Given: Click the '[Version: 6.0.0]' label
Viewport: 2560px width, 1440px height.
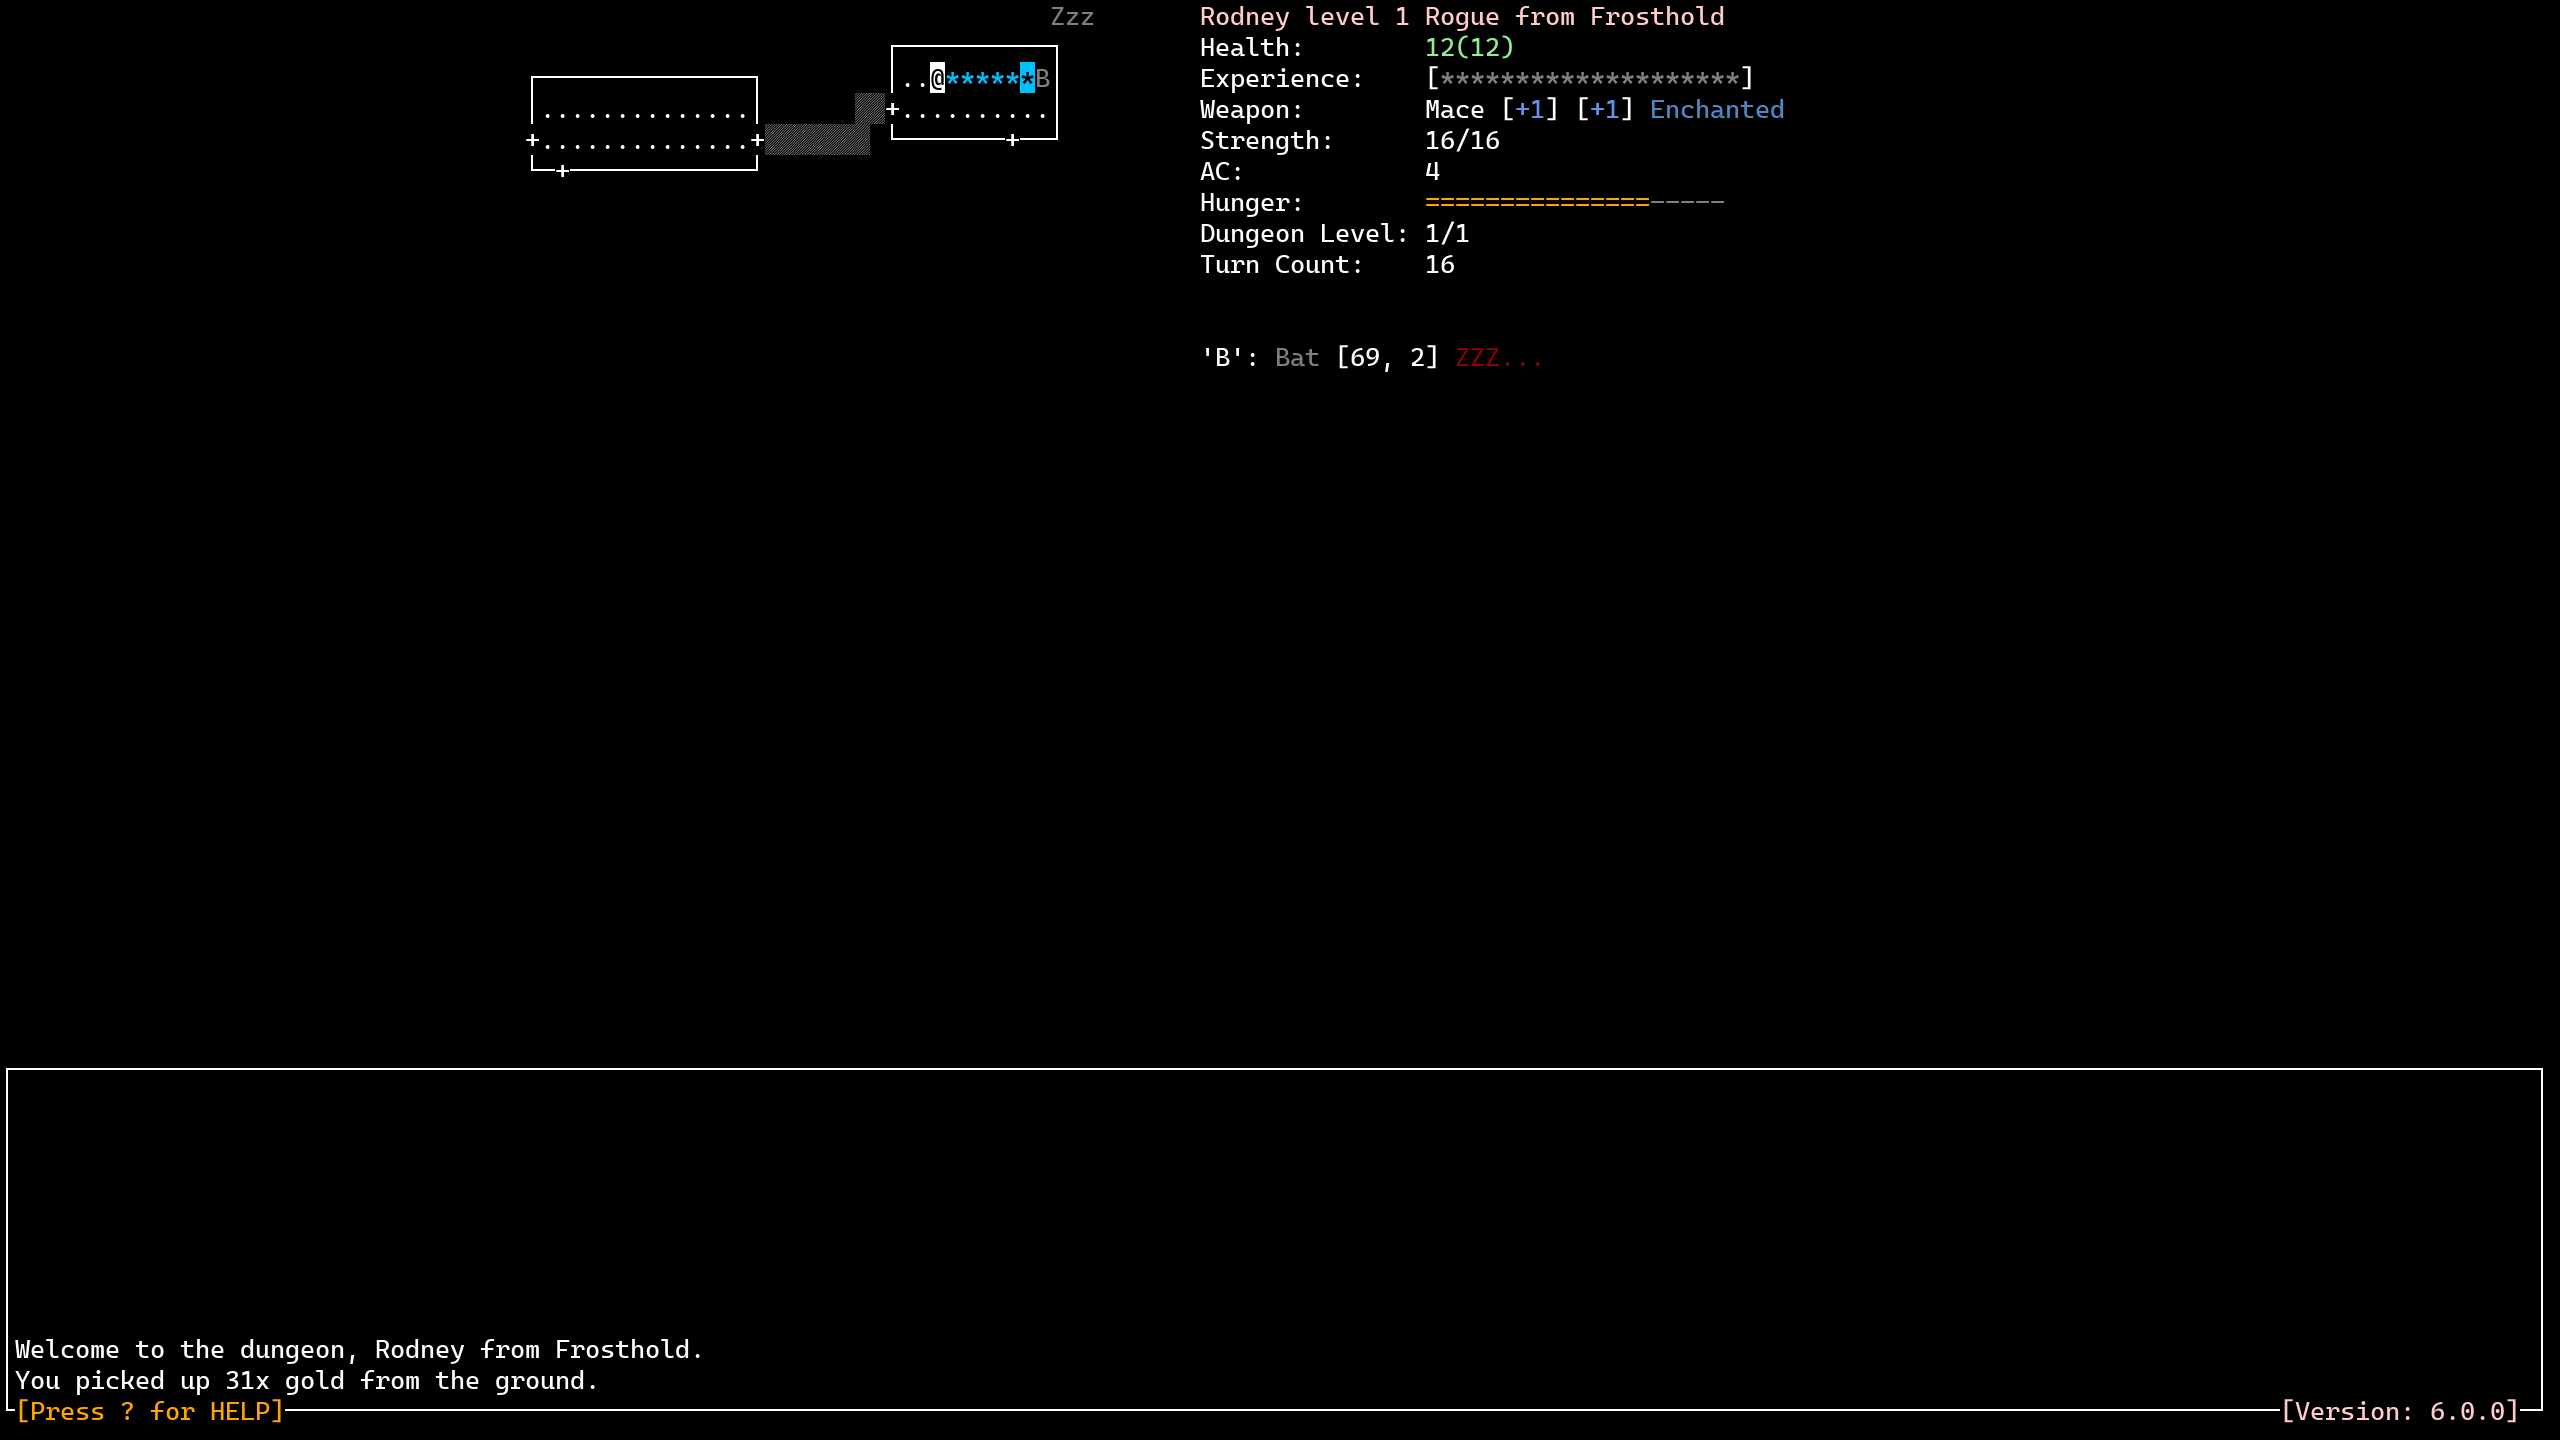Looking at the screenshot, I should 2399,1411.
